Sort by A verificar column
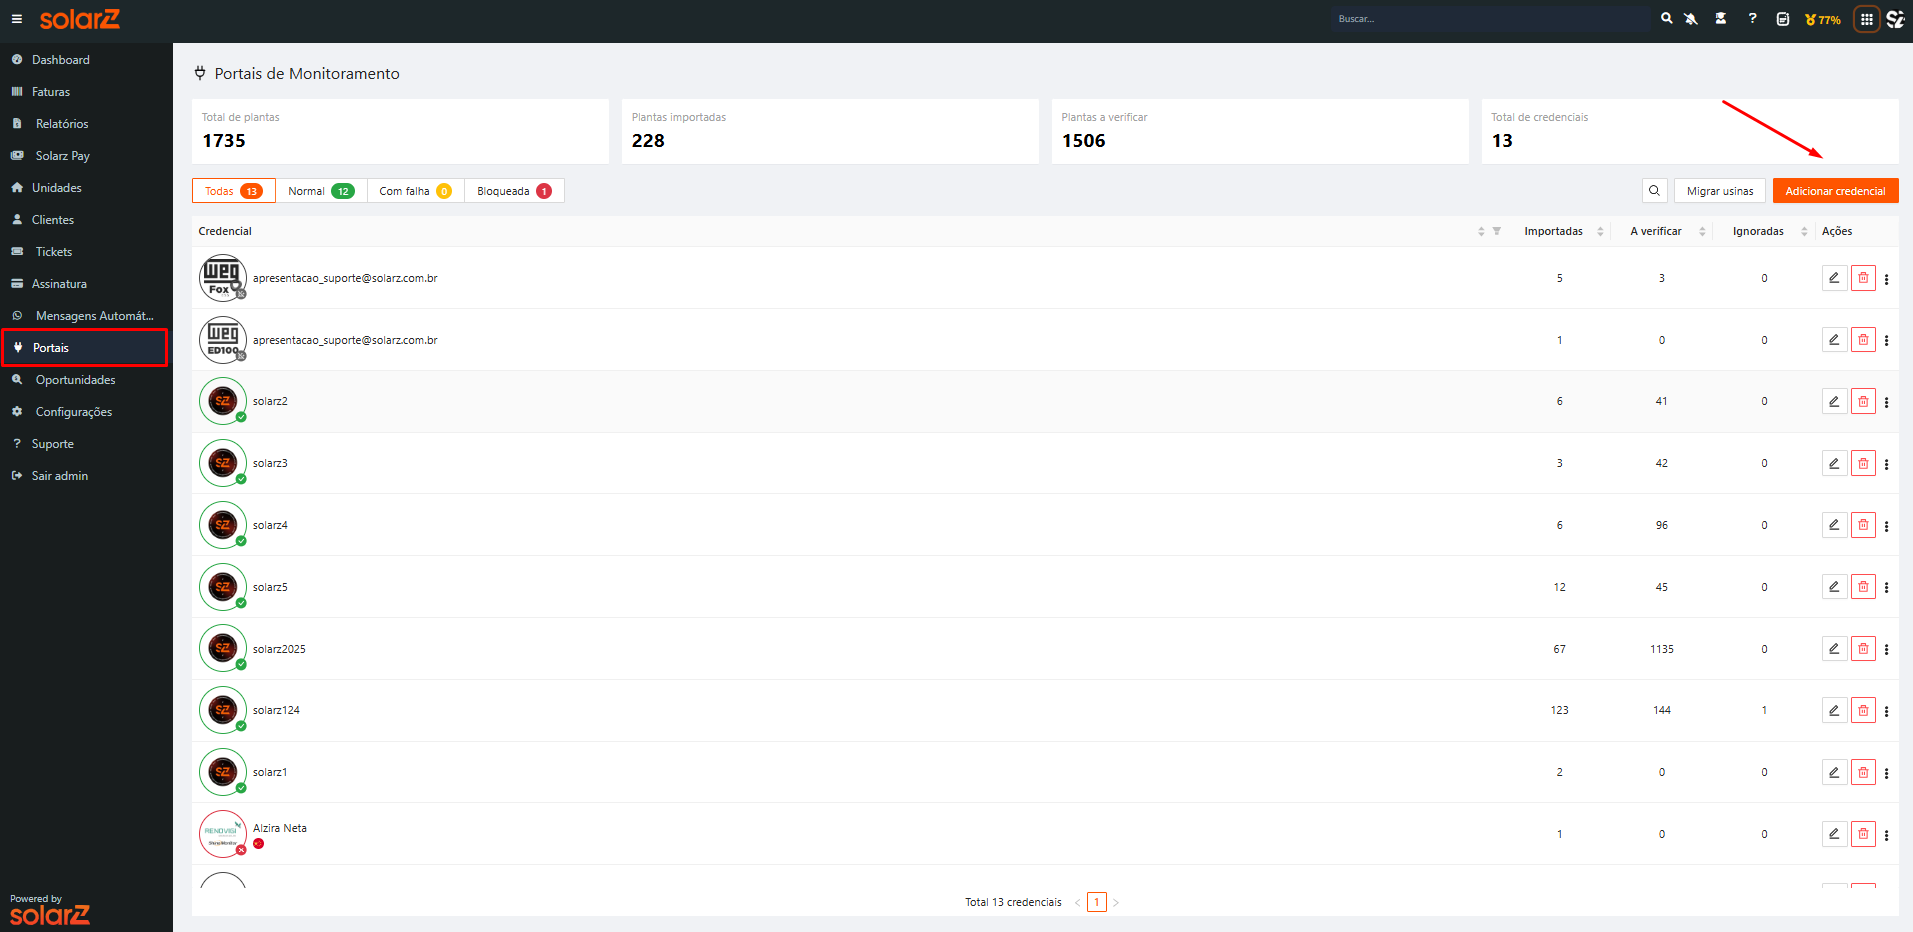The image size is (1913, 932). (x=1702, y=231)
